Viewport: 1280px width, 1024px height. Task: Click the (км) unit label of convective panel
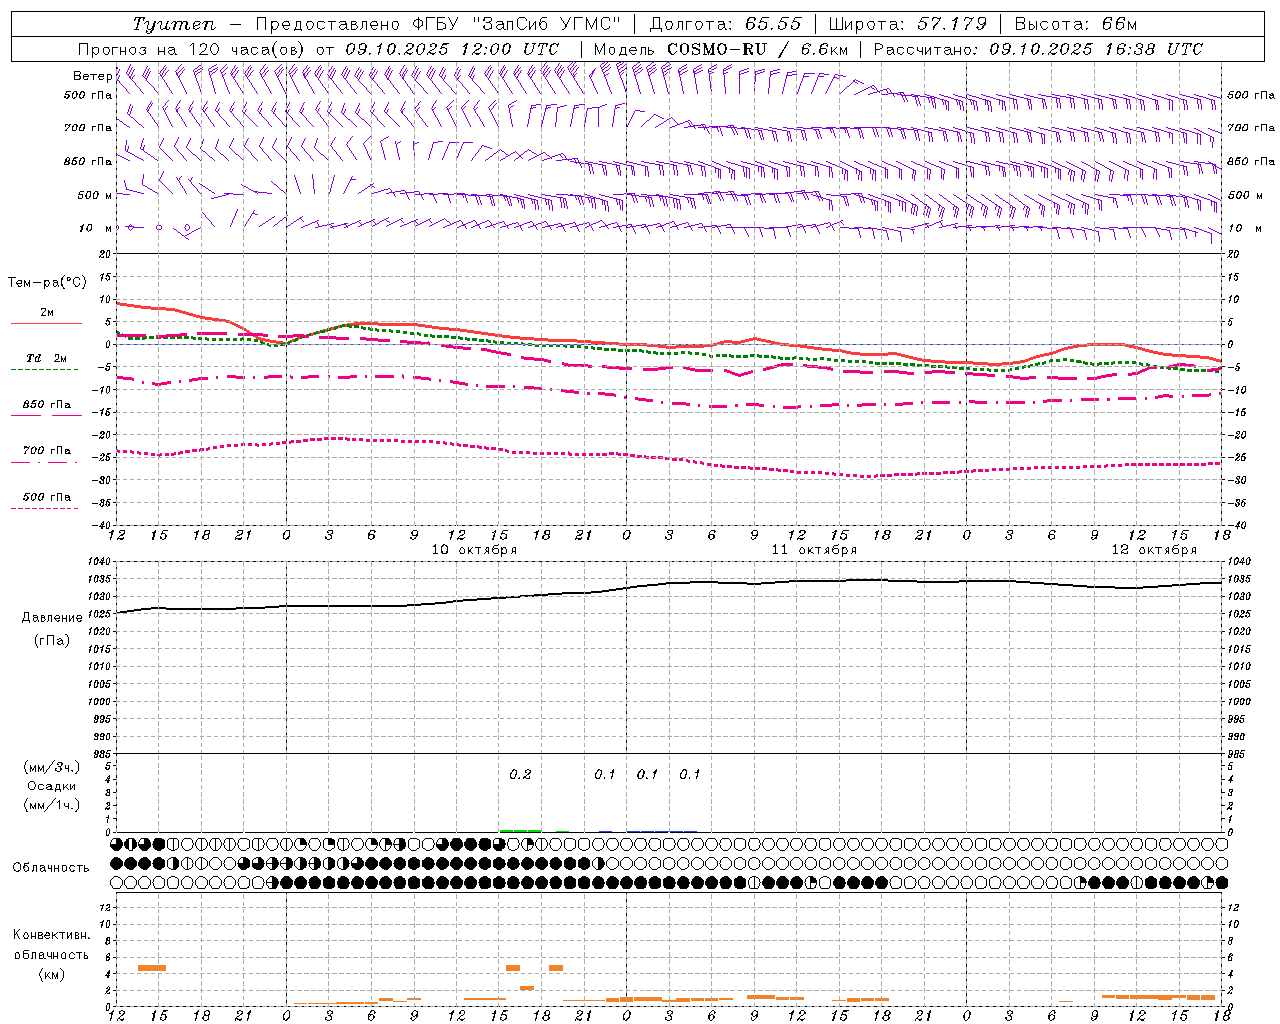click(x=52, y=974)
